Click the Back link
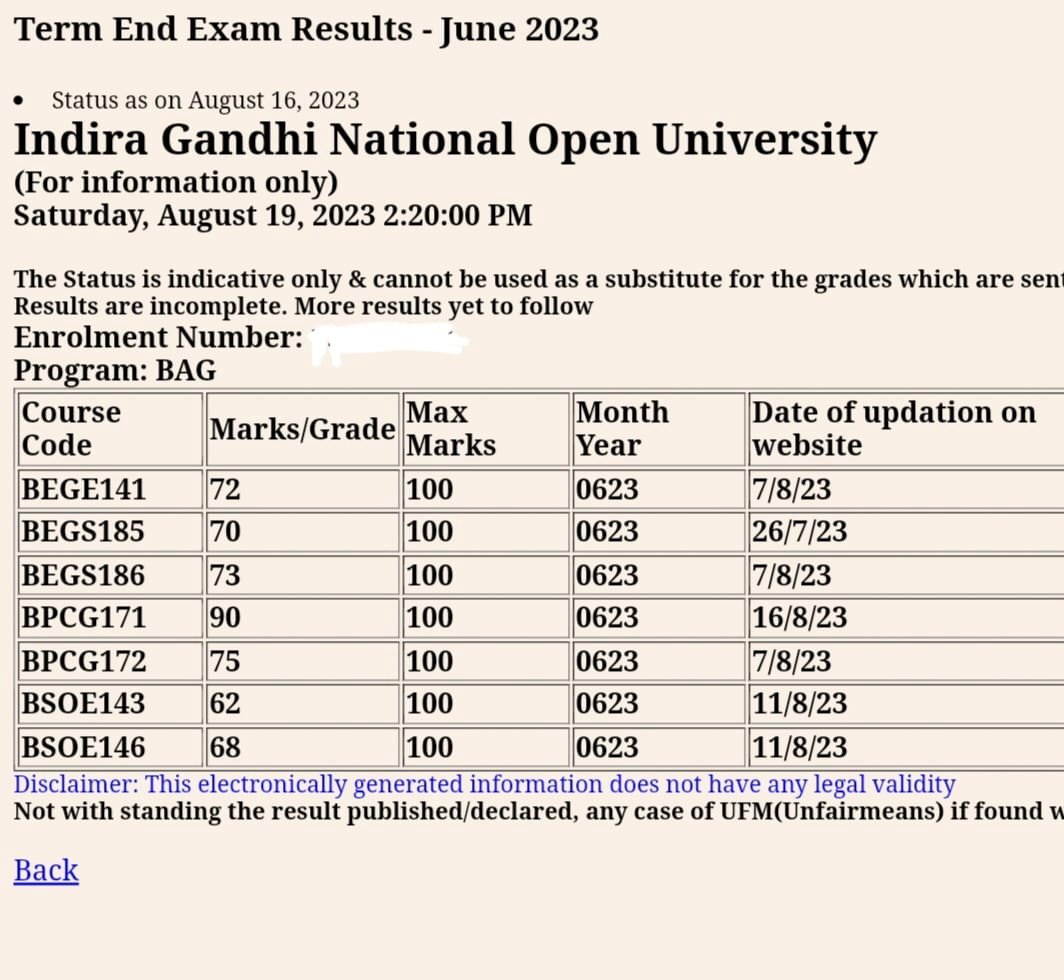1064x980 pixels. (46, 870)
